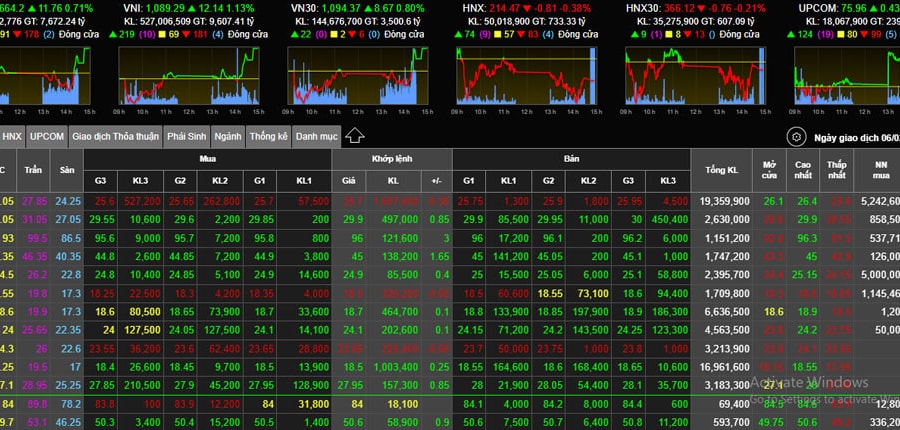Image resolution: width=900 pixels, height=430 pixels.
Task: Open the VN30 intraday chart
Action: [x=358, y=76]
